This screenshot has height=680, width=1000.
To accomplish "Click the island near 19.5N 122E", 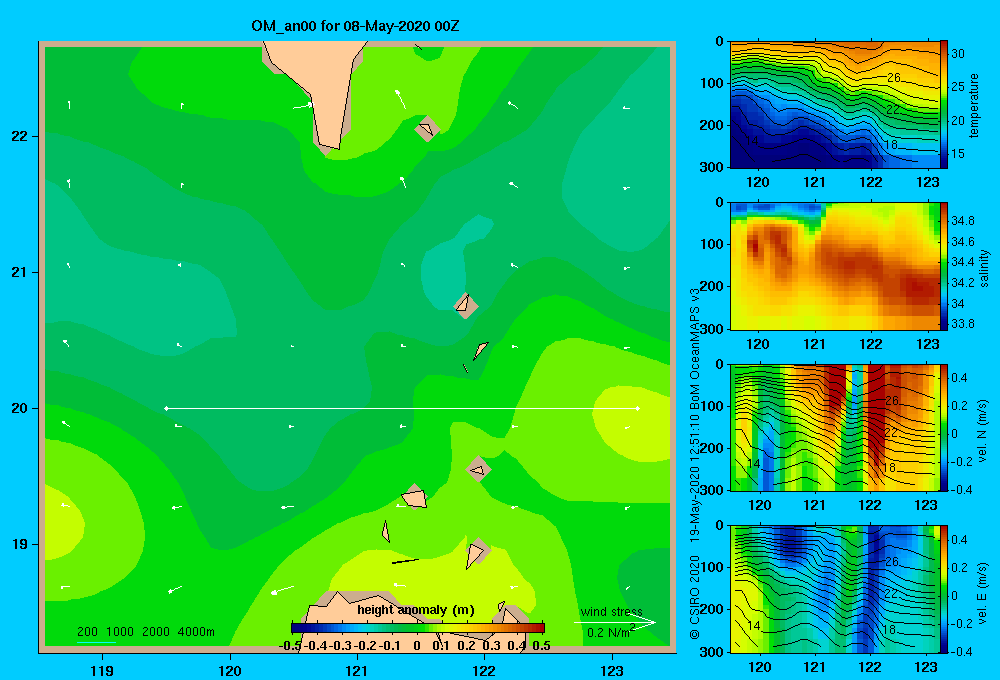I will (x=478, y=469).
